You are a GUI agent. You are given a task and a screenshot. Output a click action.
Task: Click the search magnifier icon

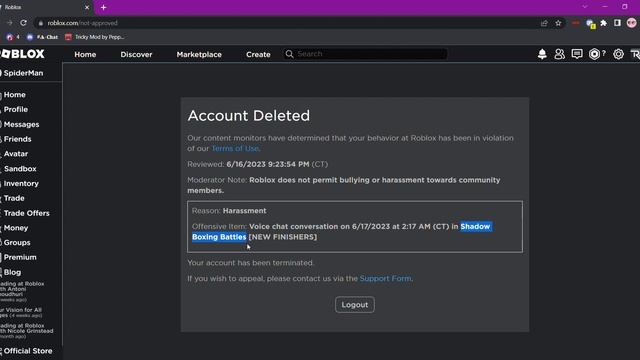[289, 54]
